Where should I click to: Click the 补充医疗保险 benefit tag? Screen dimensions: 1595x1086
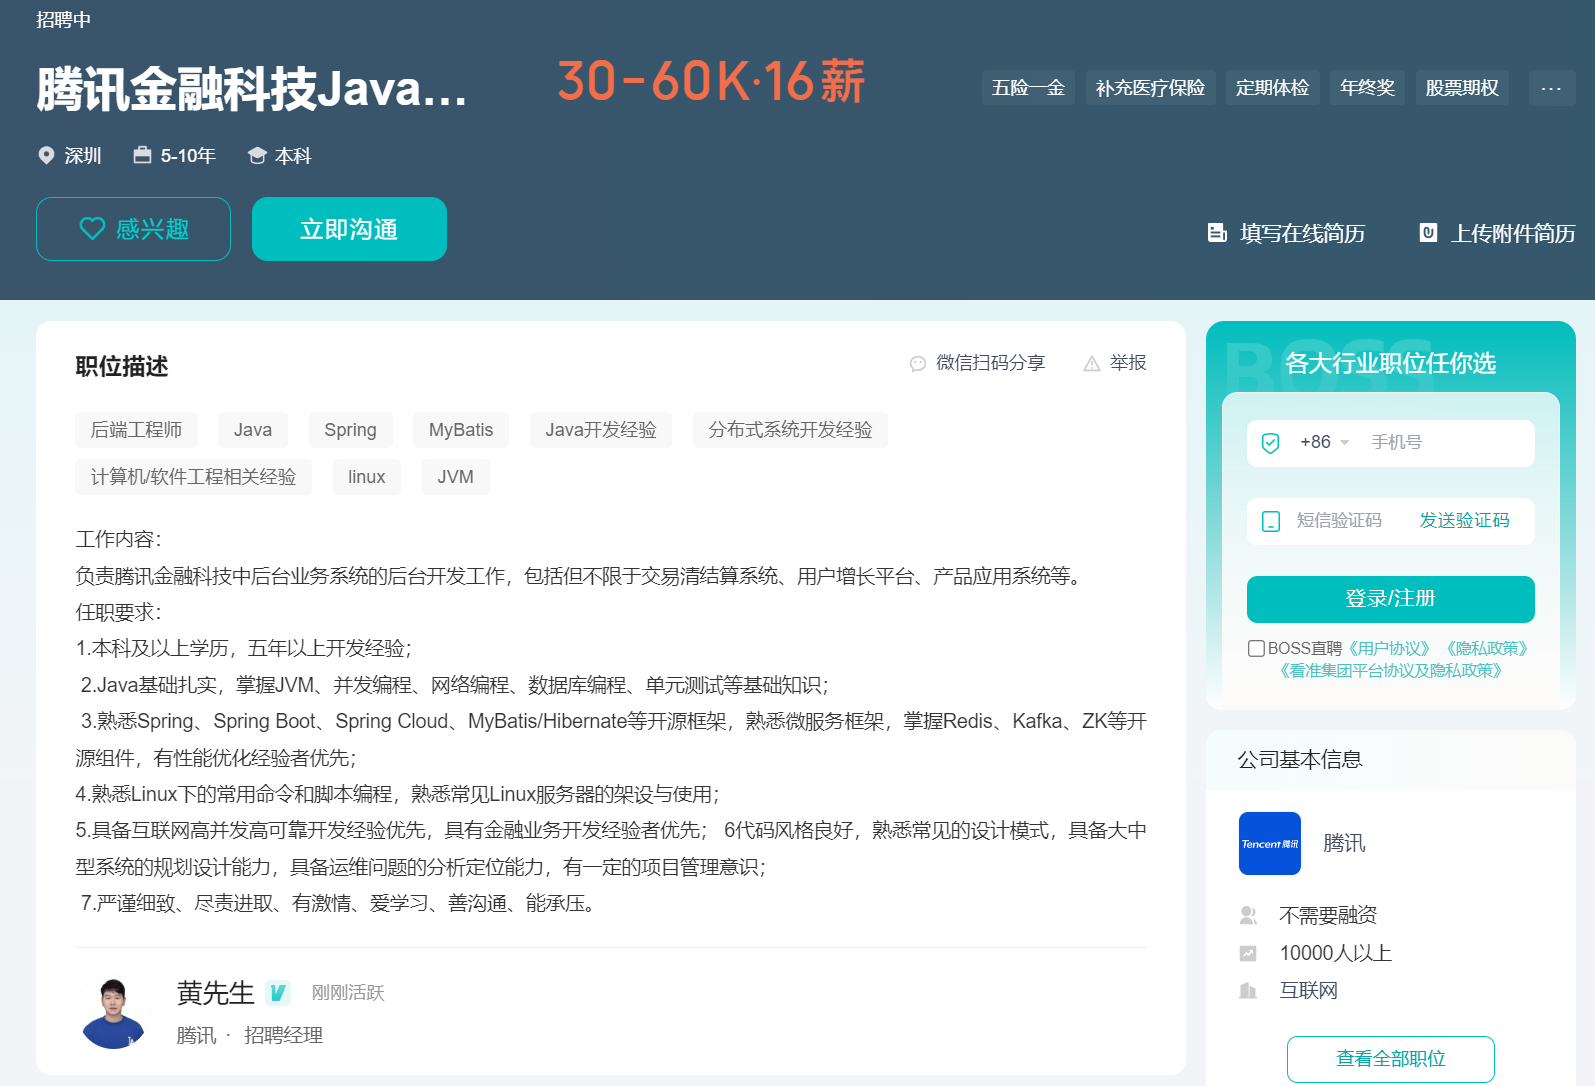coord(1150,88)
